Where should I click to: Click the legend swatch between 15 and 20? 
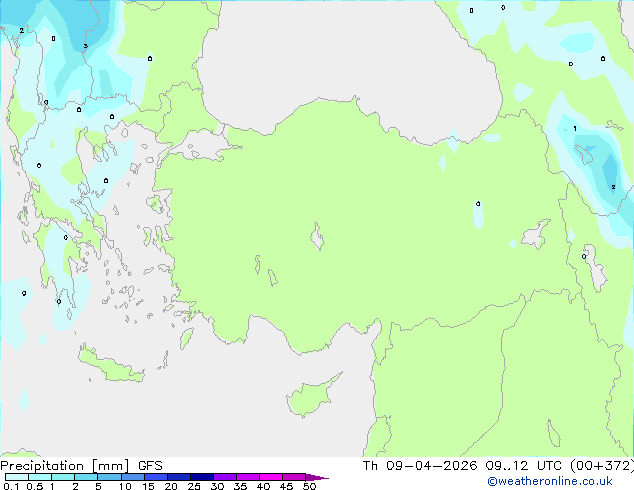[156, 477]
